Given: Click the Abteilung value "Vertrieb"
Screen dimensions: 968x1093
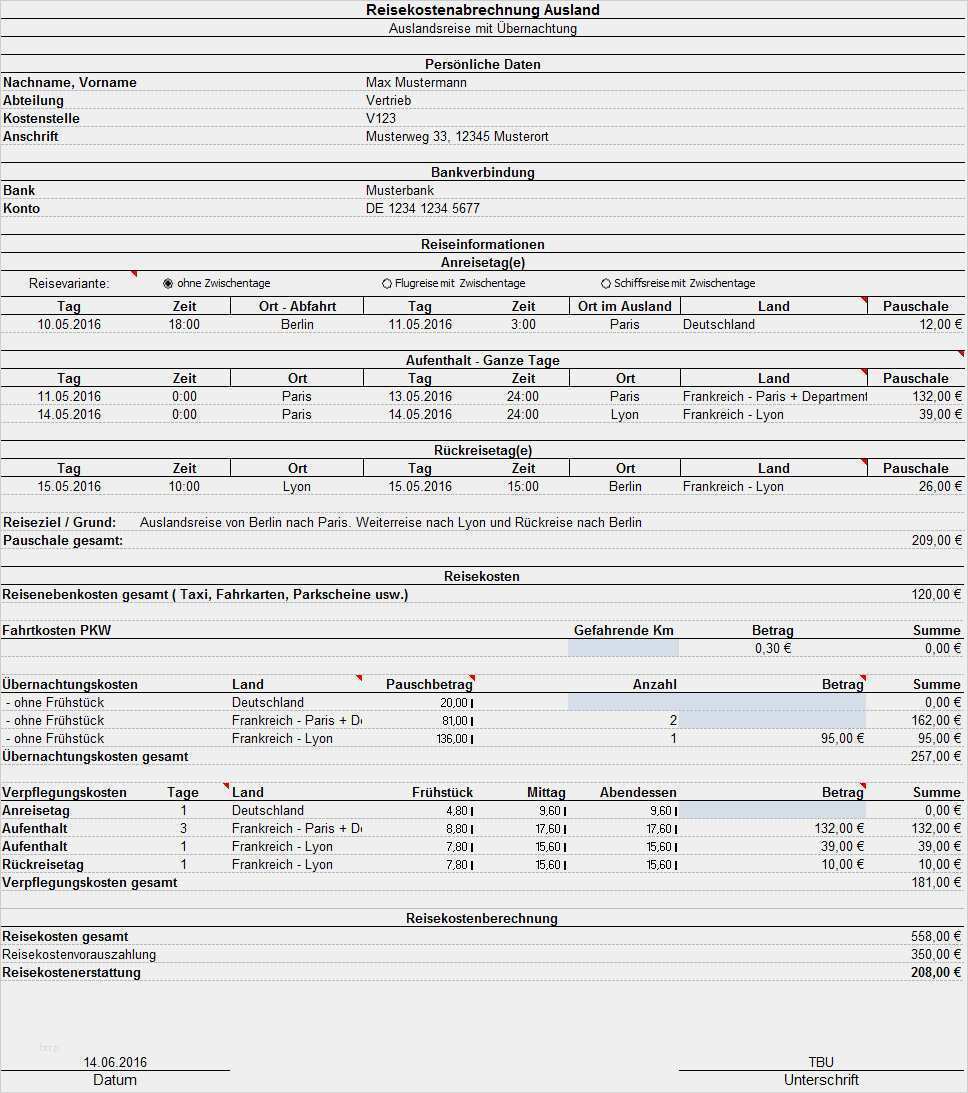Looking at the screenshot, I should tap(388, 100).
